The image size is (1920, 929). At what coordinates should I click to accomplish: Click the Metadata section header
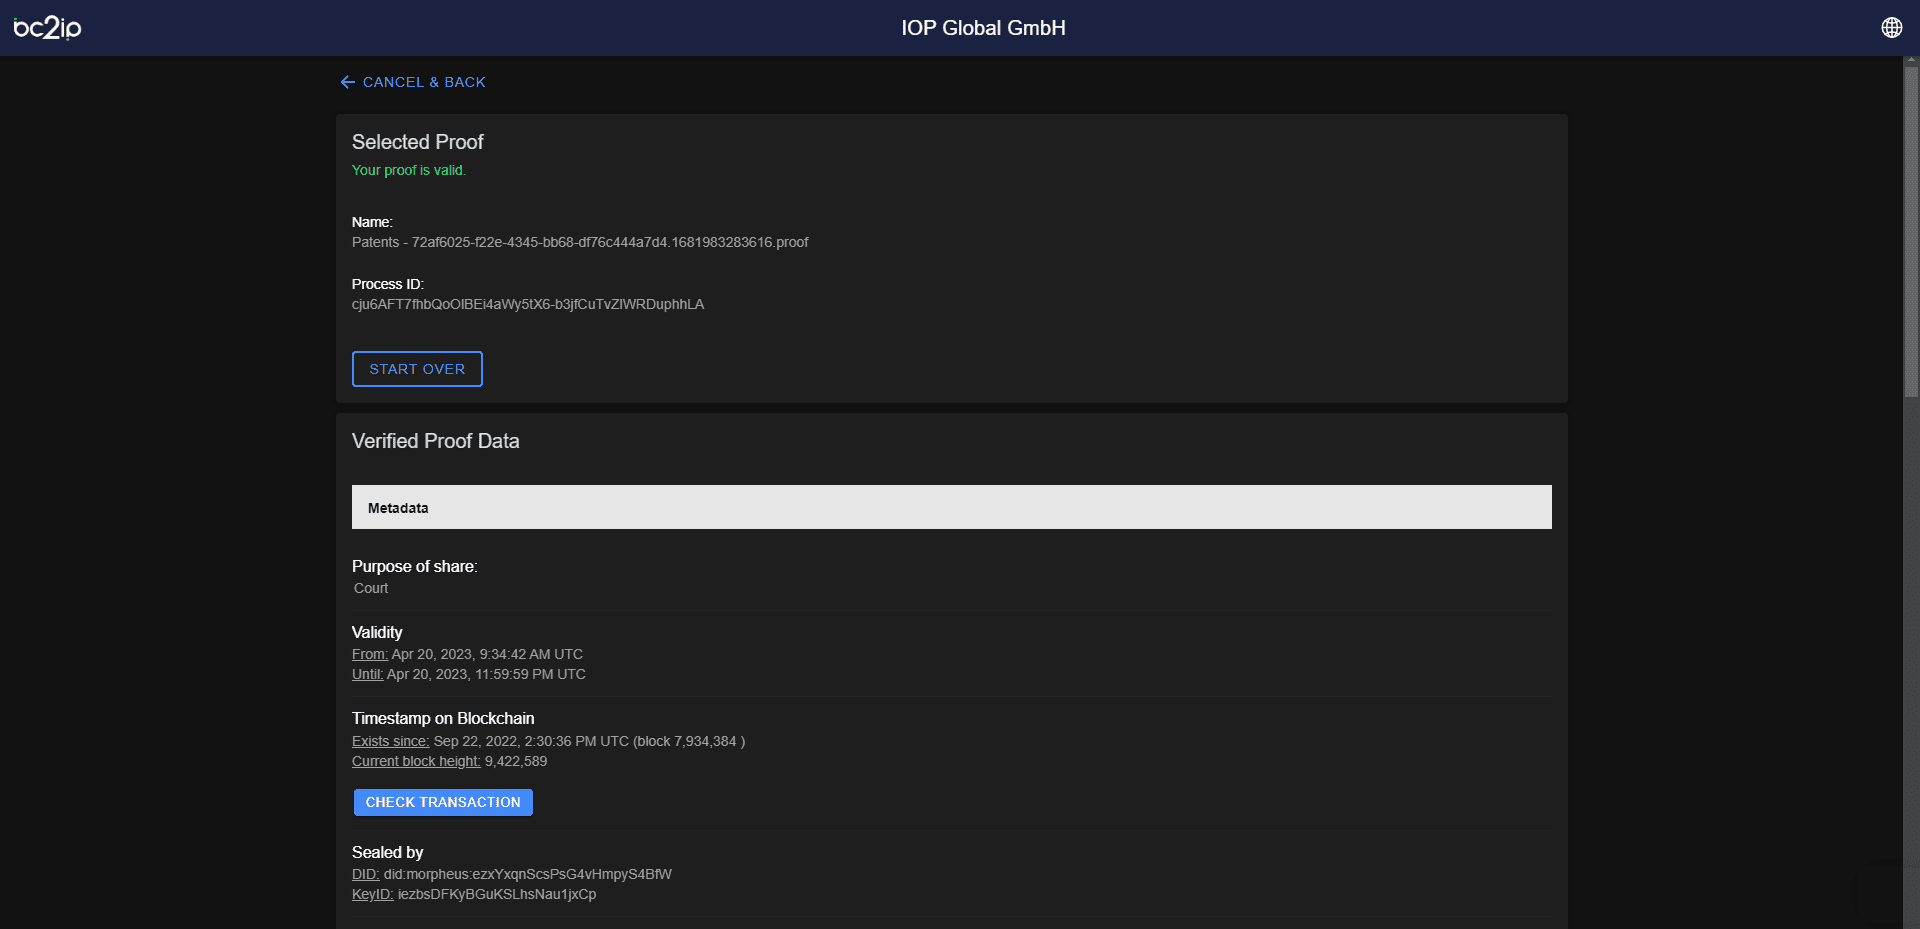point(951,507)
